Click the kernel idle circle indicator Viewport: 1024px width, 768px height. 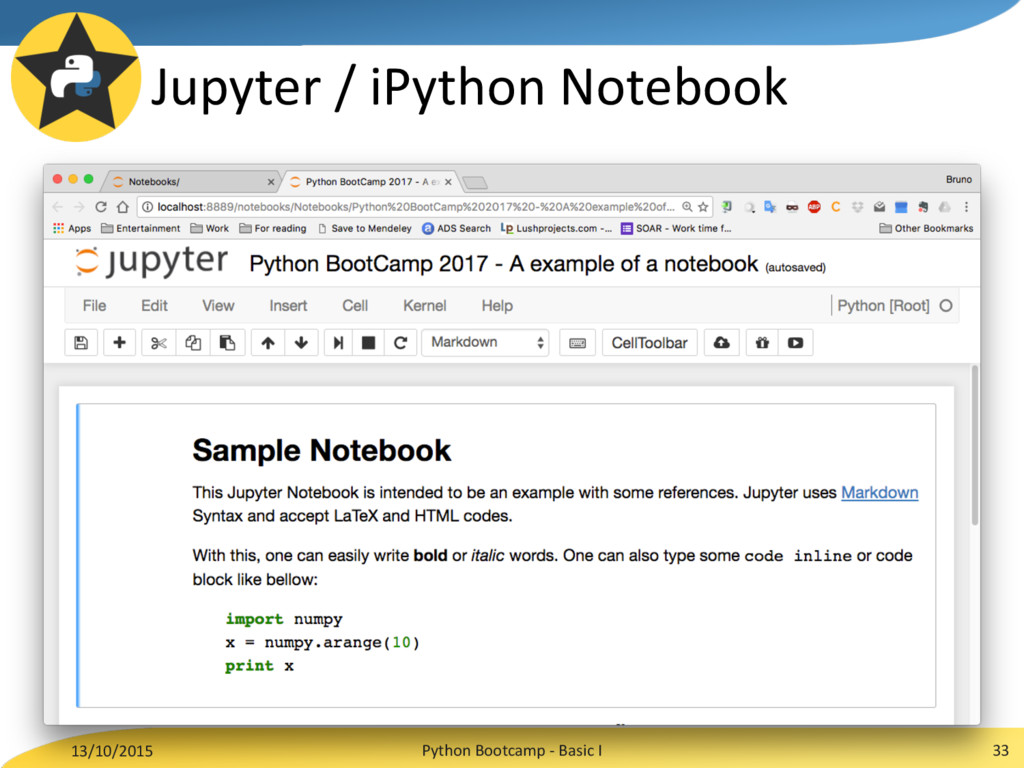tap(946, 306)
